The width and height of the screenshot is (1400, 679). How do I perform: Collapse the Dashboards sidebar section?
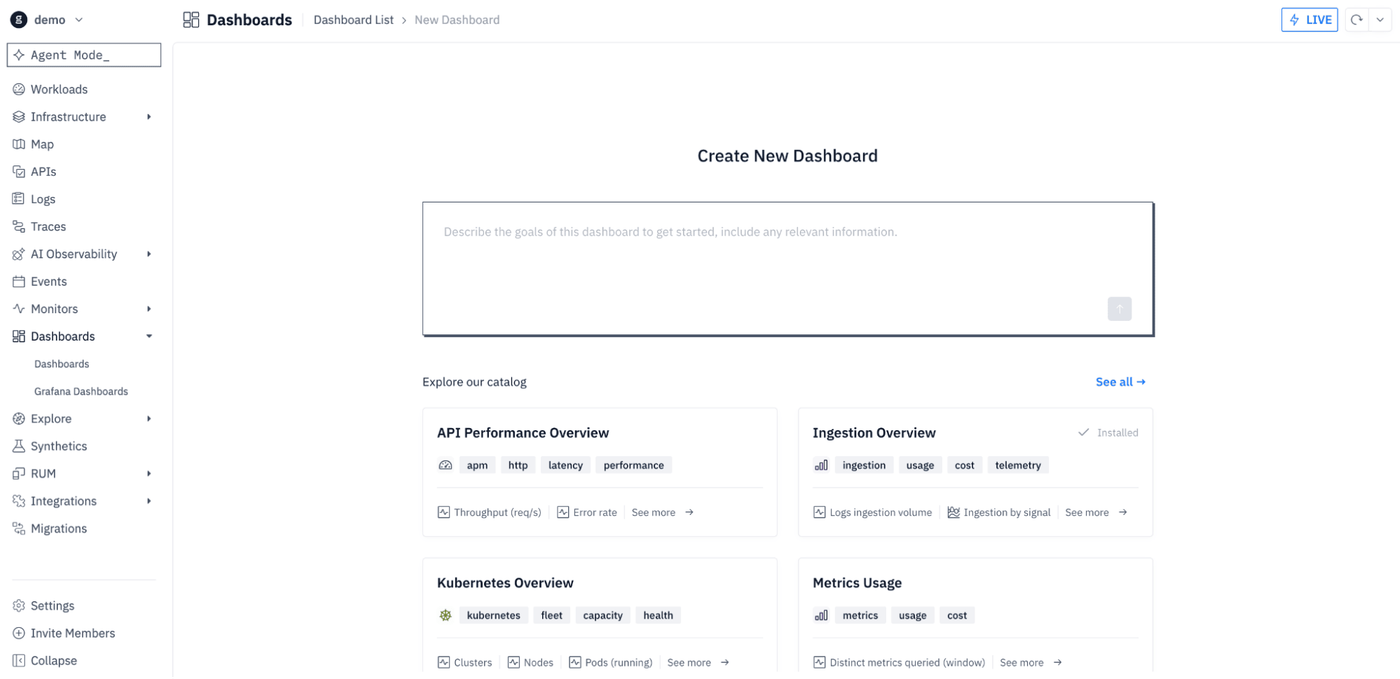(149, 337)
